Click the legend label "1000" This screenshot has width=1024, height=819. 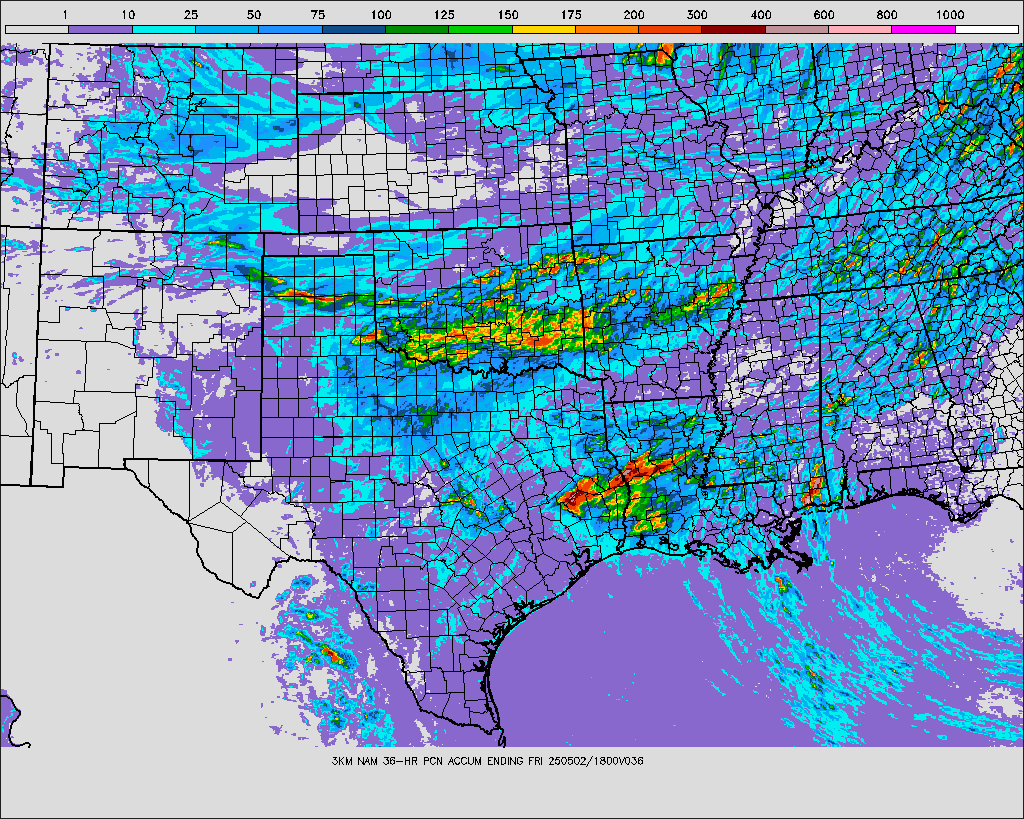coord(950,15)
